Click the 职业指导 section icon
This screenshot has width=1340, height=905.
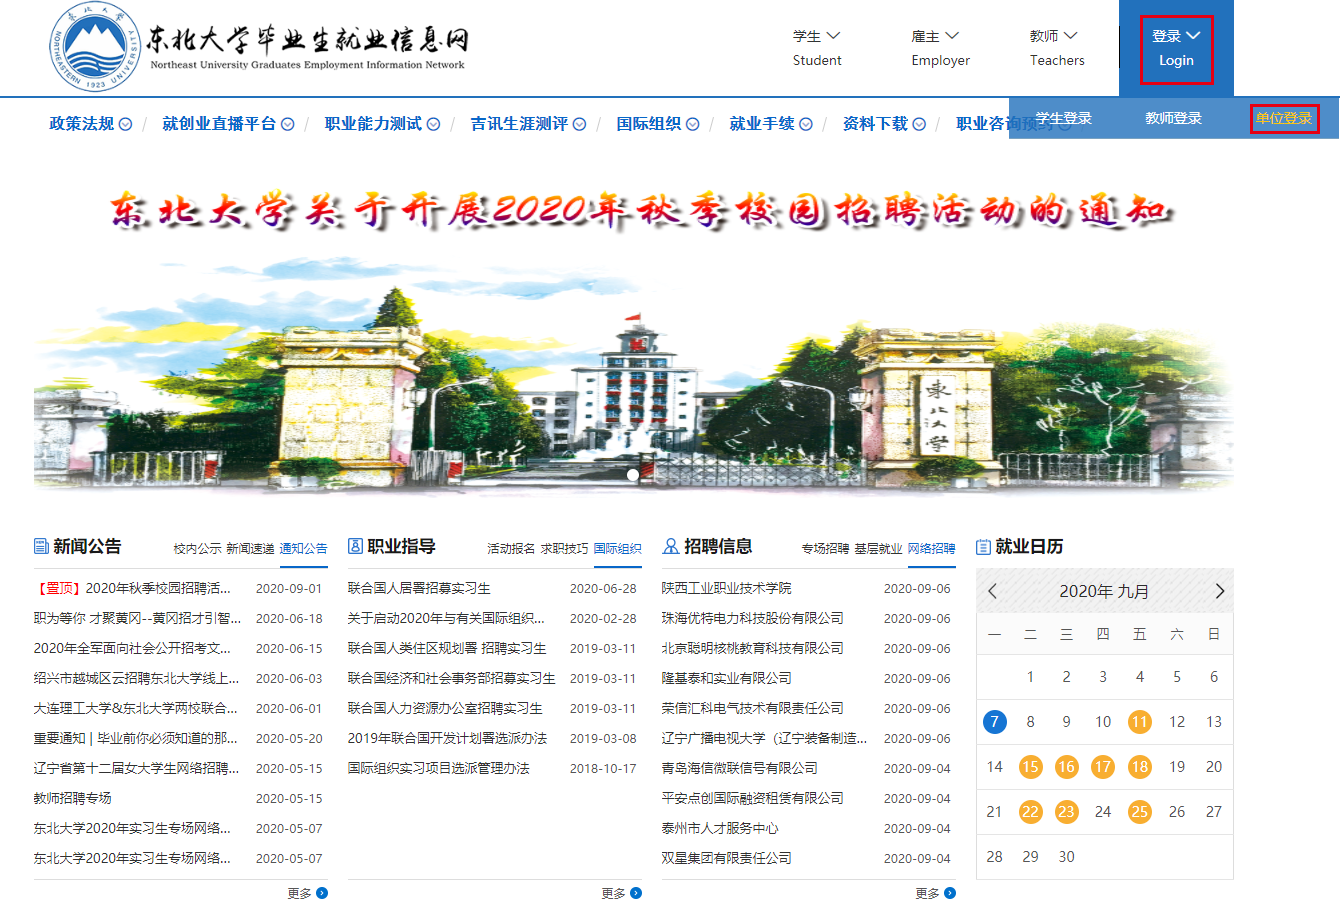click(x=355, y=546)
